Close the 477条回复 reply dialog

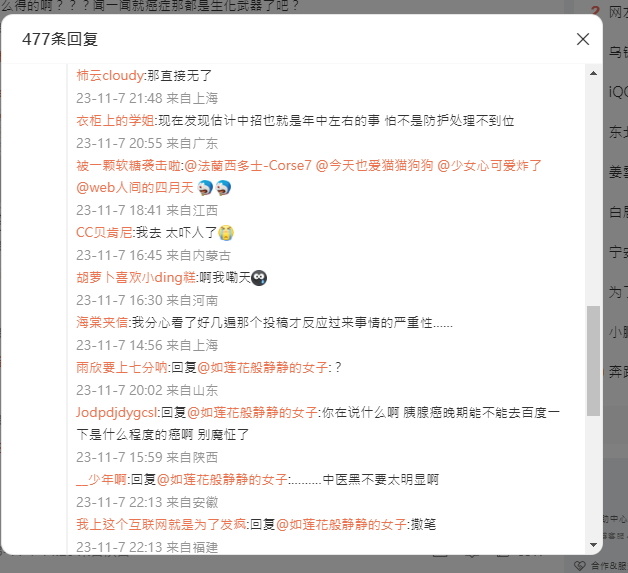pos(583,39)
